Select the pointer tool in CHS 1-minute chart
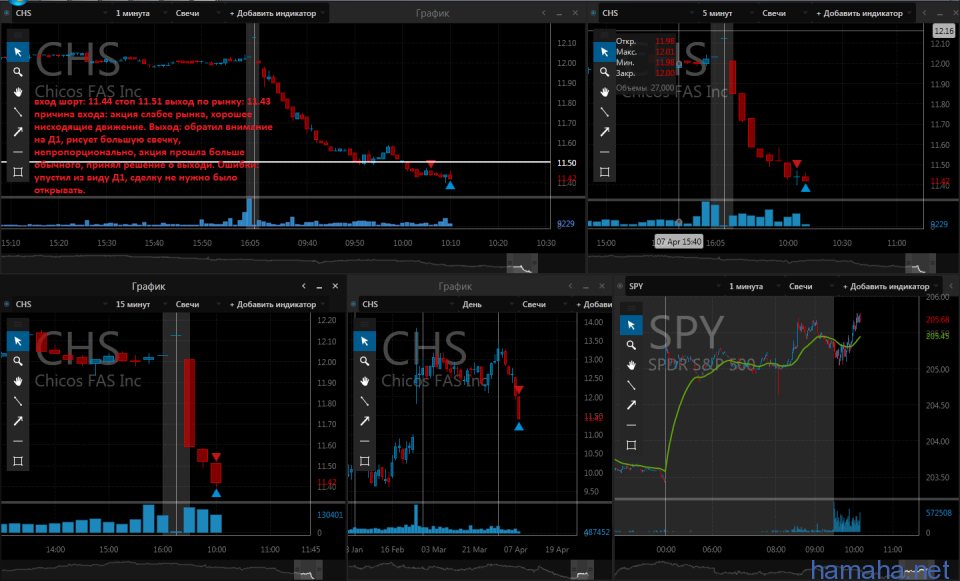 coord(18,52)
